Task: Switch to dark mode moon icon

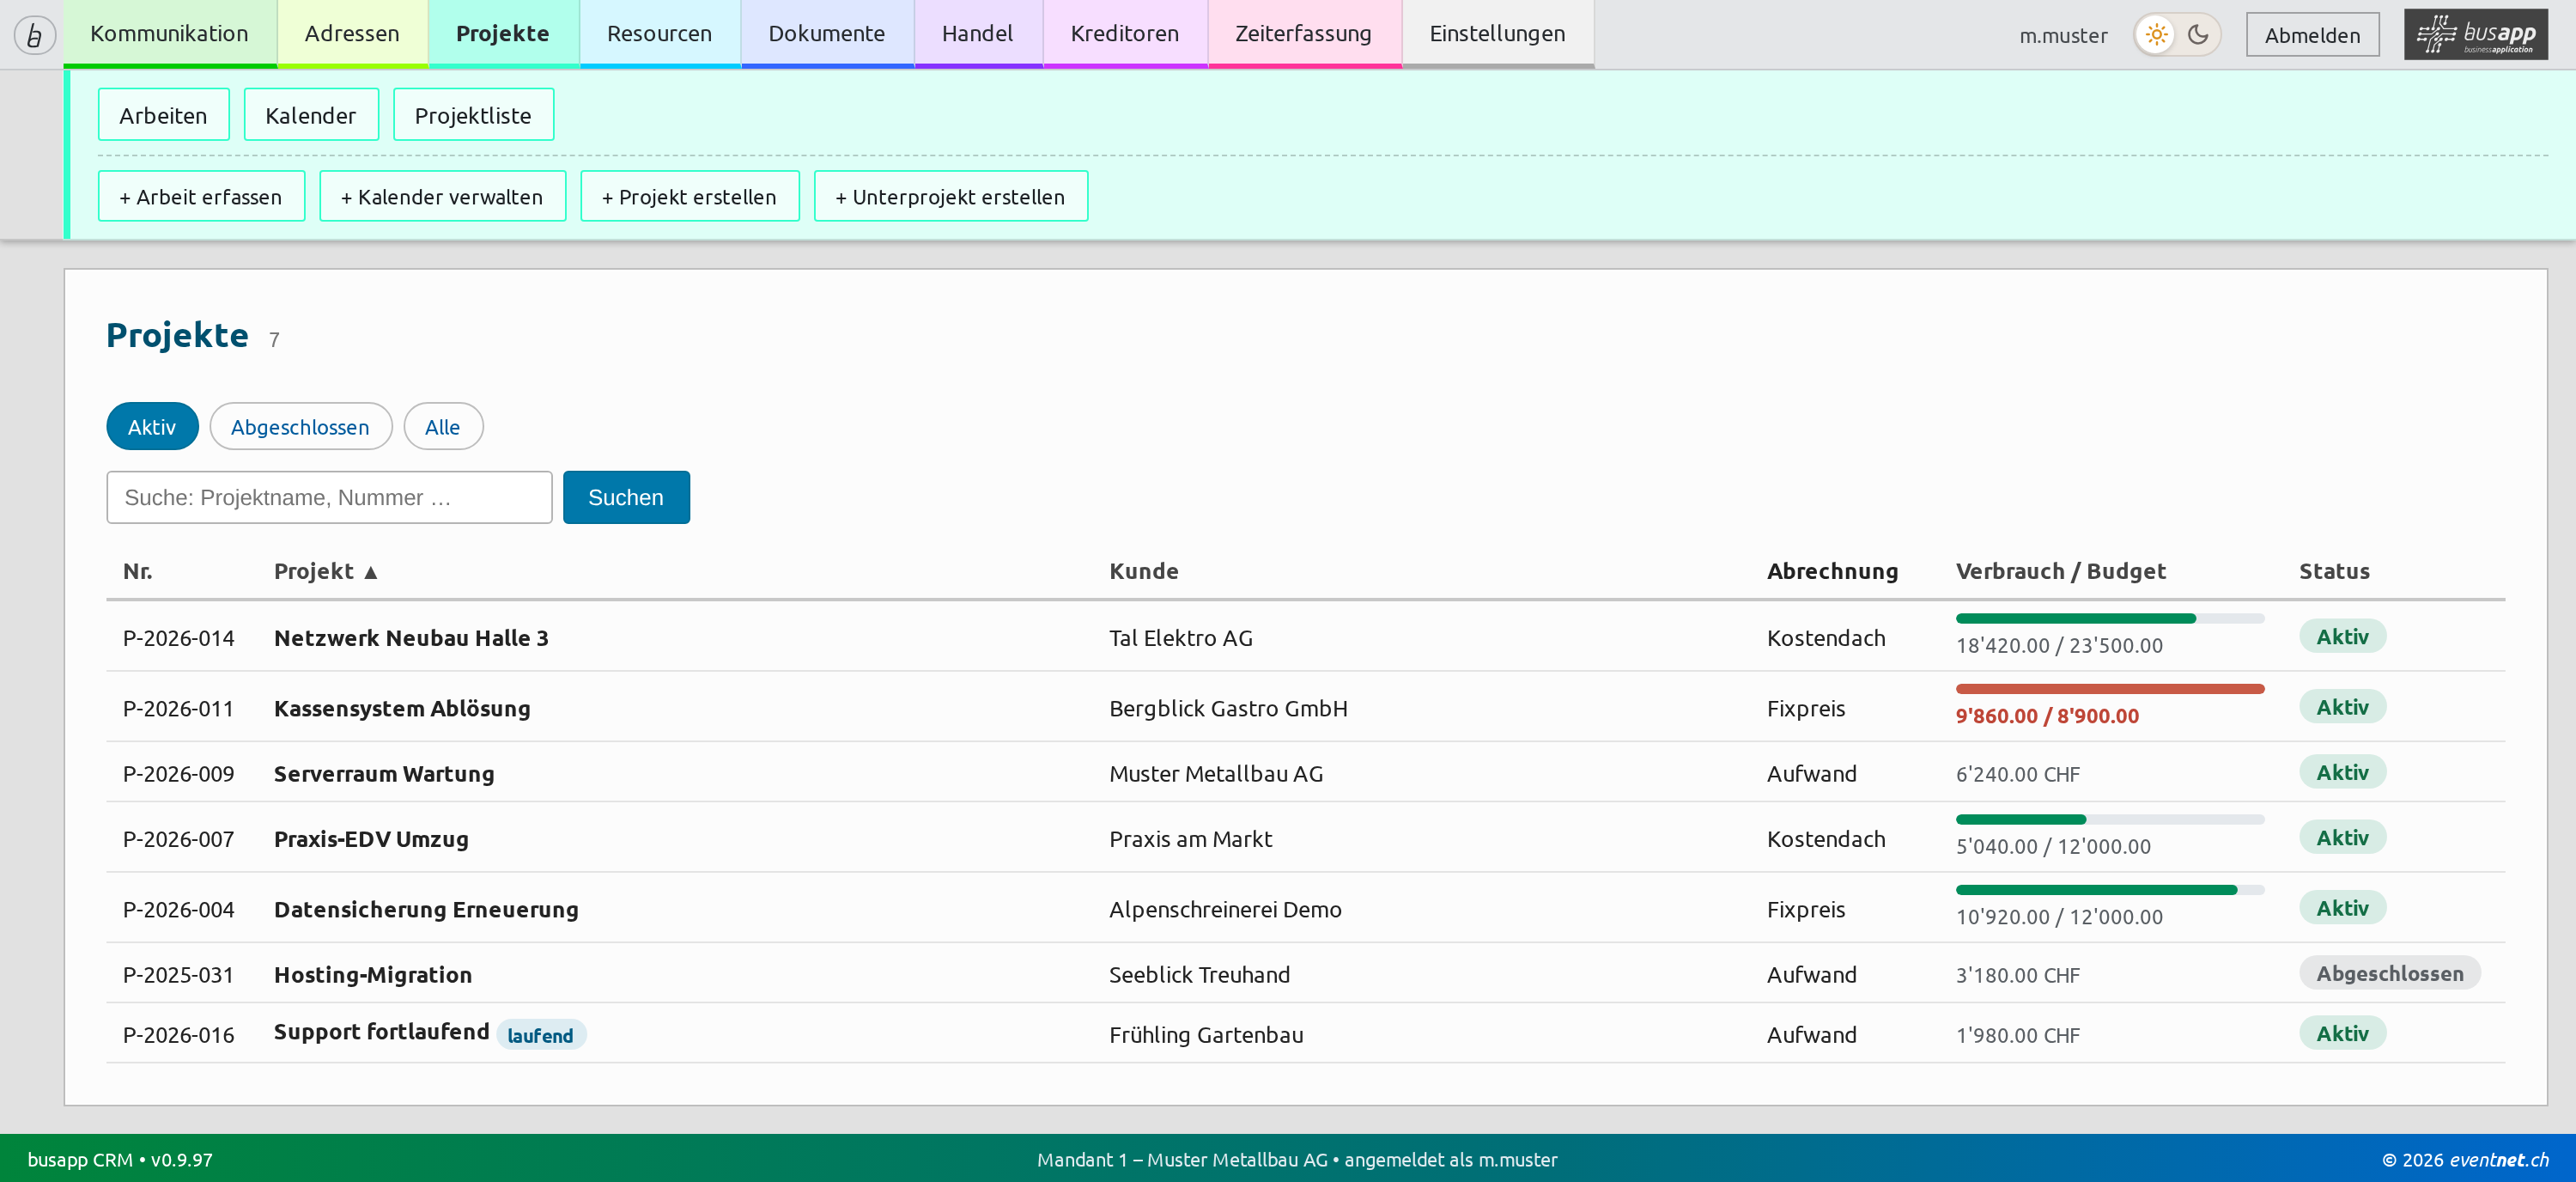Action: click(2197, 35)
